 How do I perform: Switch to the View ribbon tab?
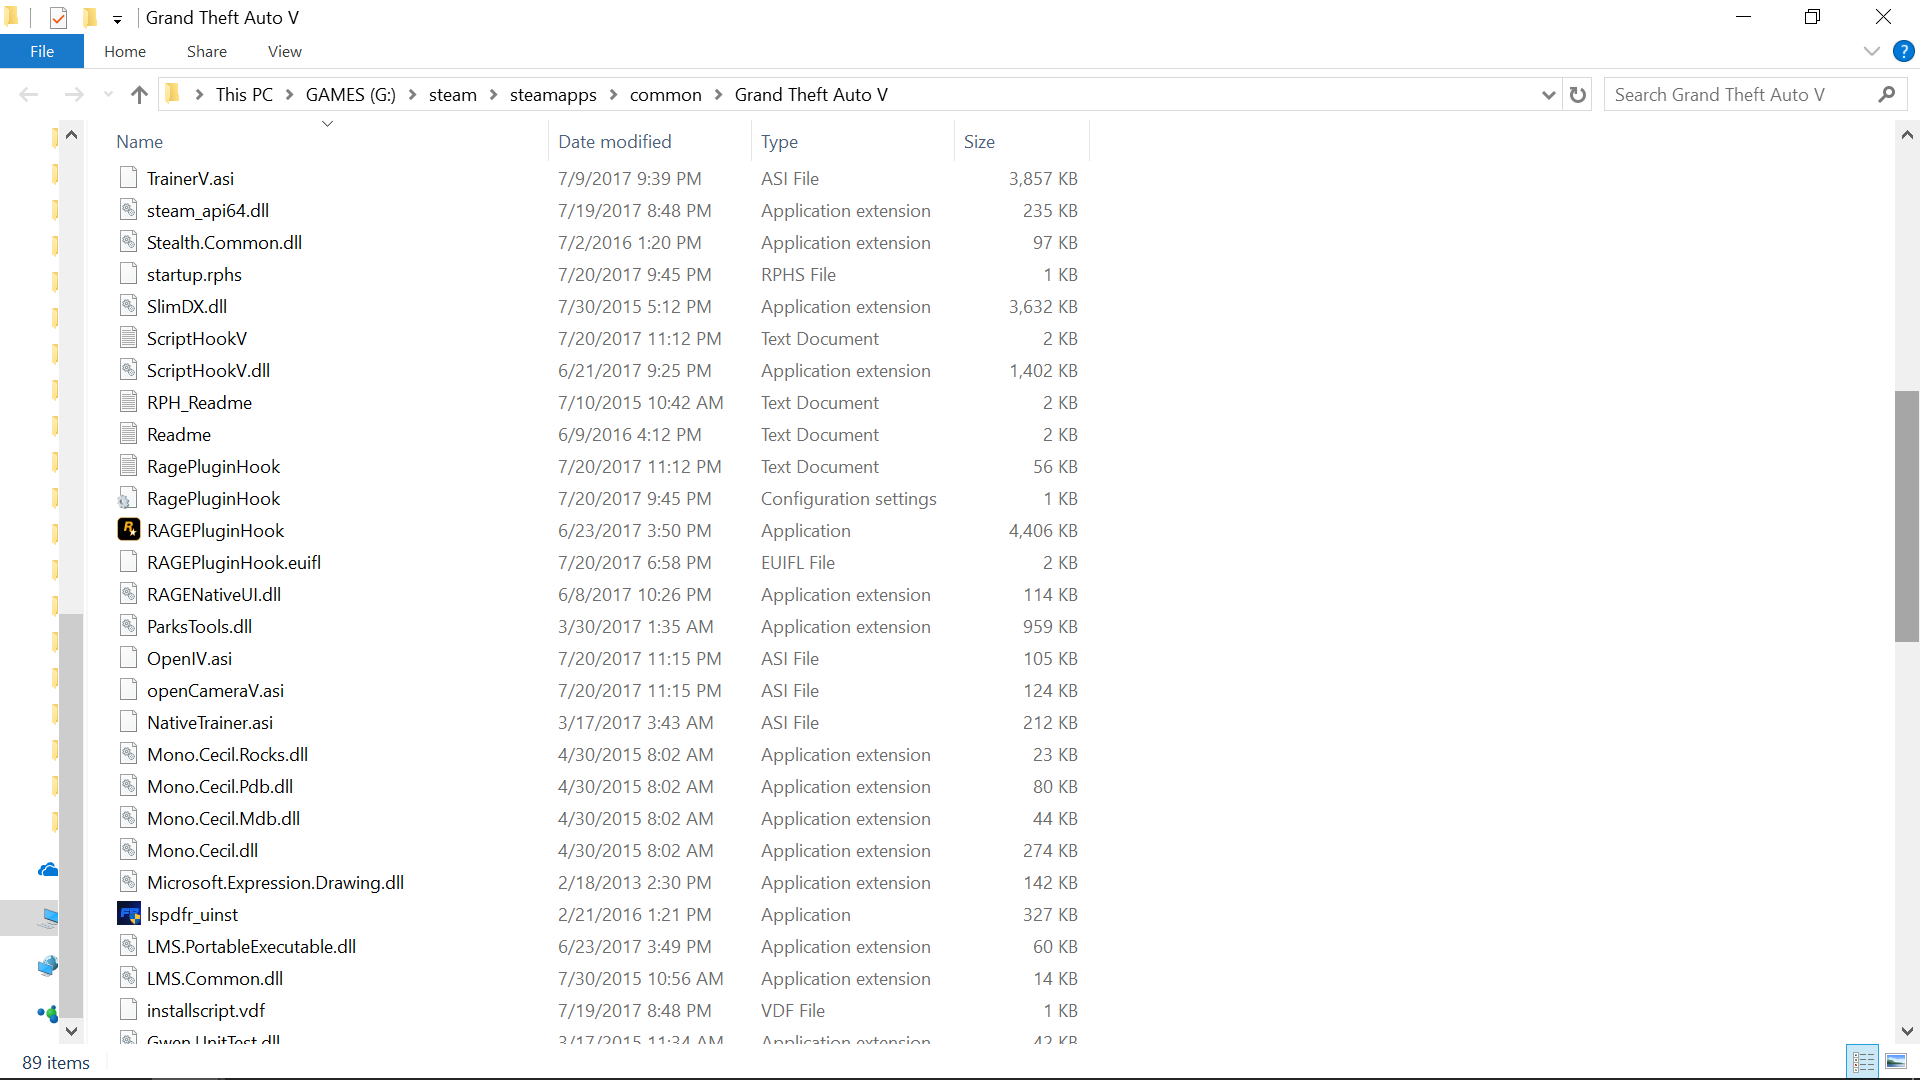[x=284, y=51]
